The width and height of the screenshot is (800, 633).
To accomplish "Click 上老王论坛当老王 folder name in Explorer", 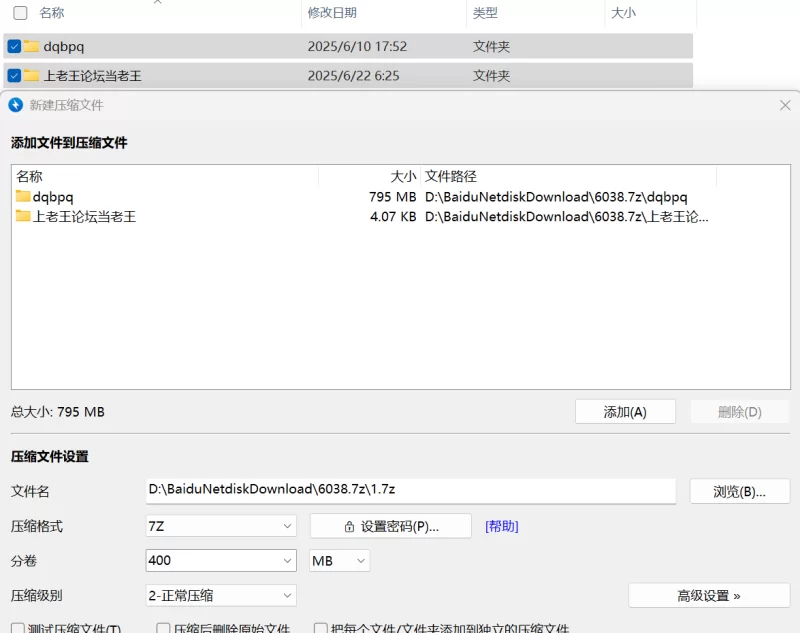I will click(x=92, y=75).
